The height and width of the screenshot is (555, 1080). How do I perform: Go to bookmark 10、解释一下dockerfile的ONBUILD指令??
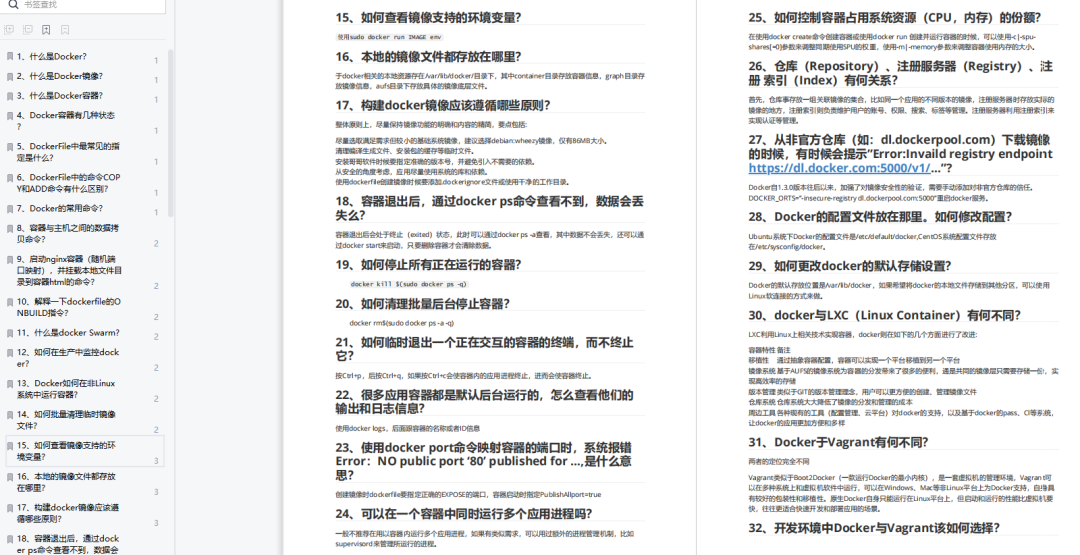tap(69, 307)
